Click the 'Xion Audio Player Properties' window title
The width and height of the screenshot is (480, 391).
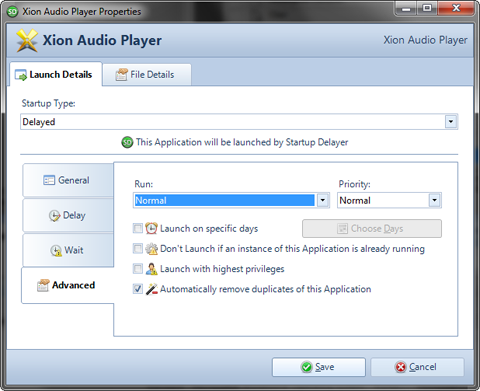coord(82,12)
